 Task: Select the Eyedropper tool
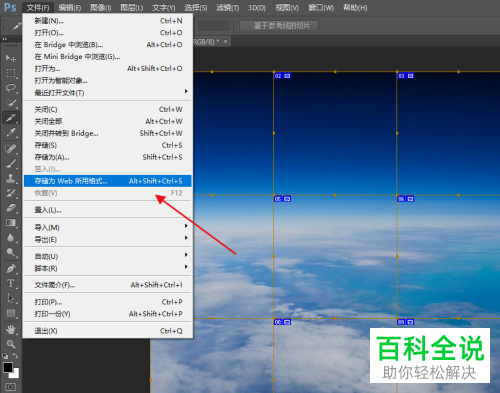[11, 133]
